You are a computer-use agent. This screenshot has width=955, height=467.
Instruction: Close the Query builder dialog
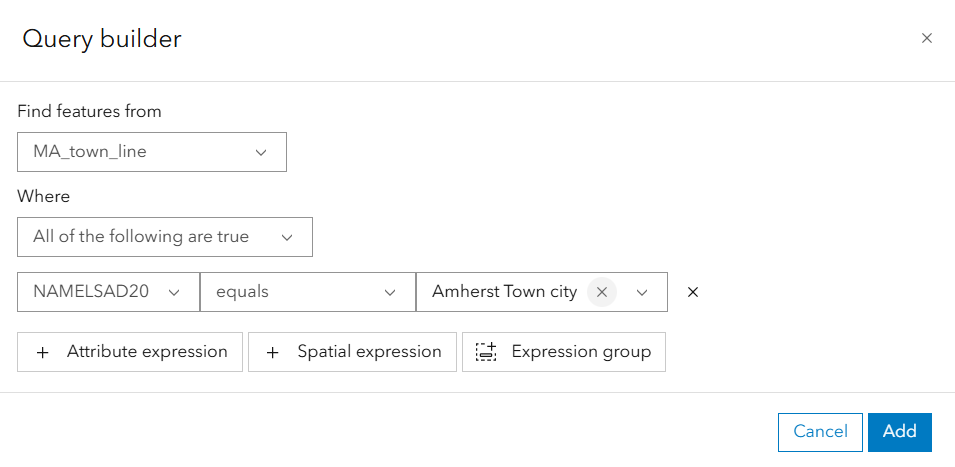pyautogui.click(x=926, y=38)
